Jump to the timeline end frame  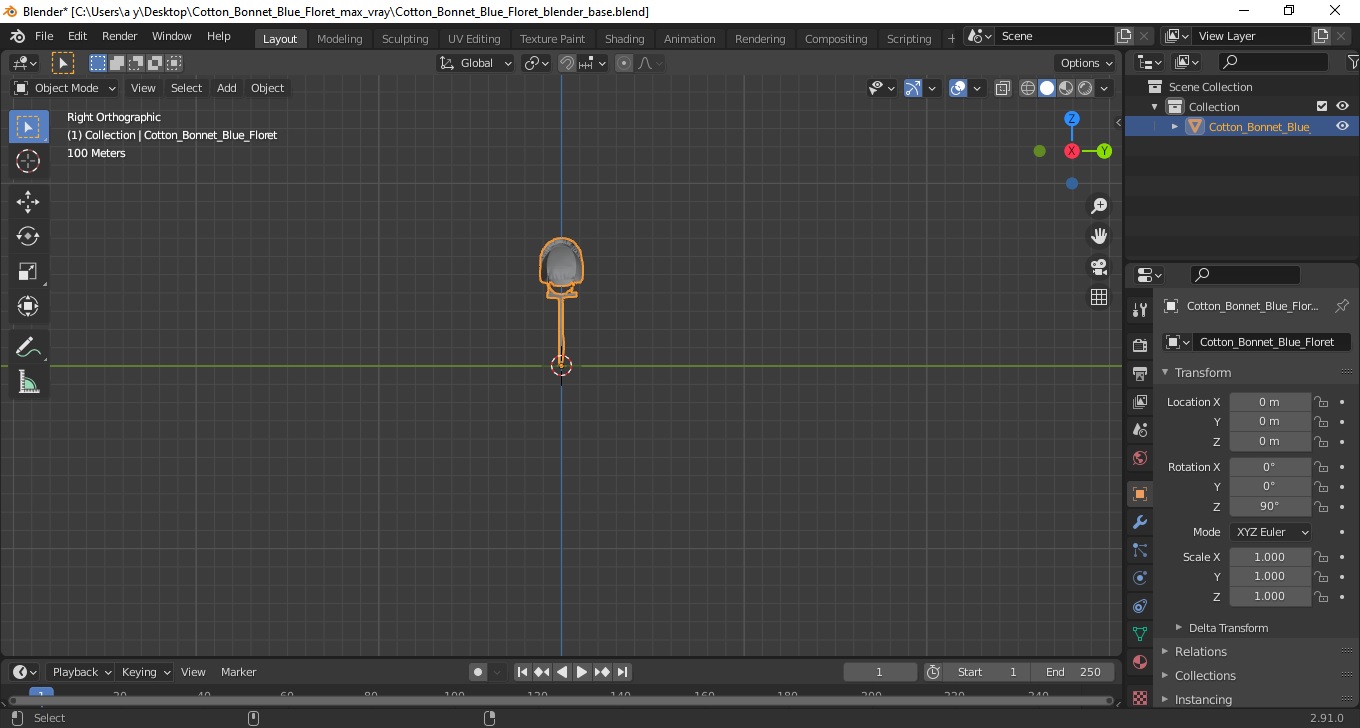coord(622,672)
